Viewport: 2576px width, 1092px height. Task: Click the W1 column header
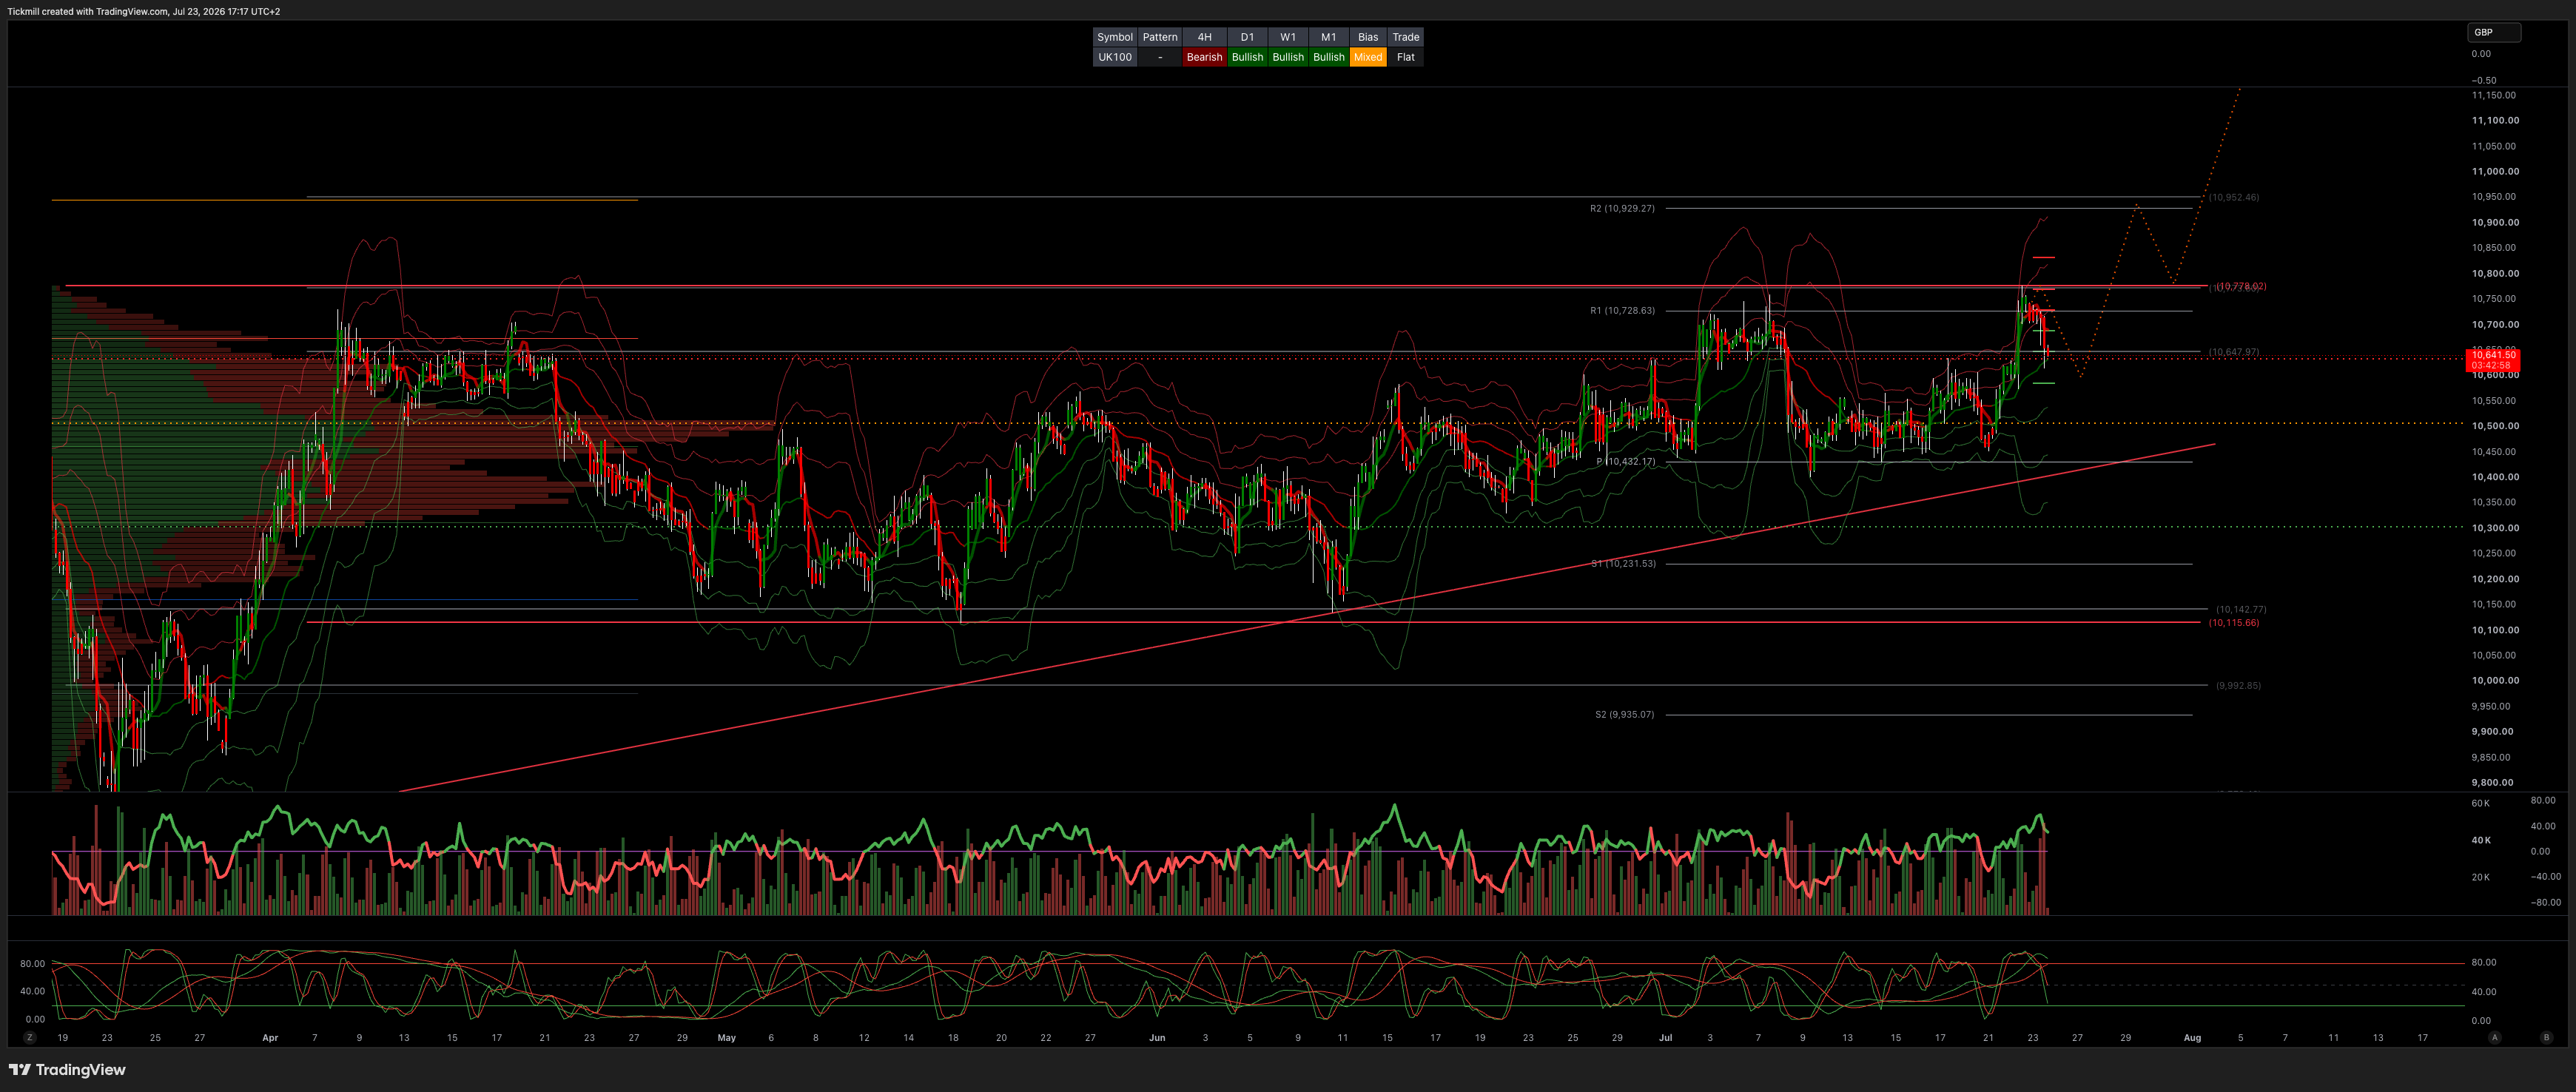[x=1288, y=37]
